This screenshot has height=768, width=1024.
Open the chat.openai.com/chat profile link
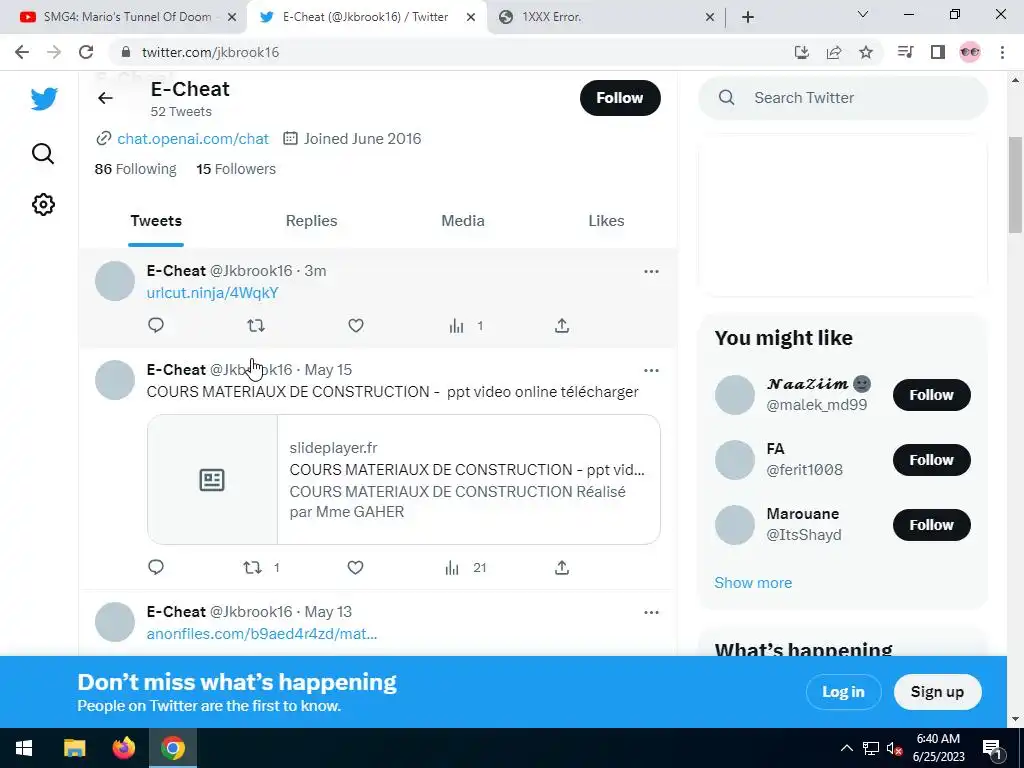[x=193, y=138]
